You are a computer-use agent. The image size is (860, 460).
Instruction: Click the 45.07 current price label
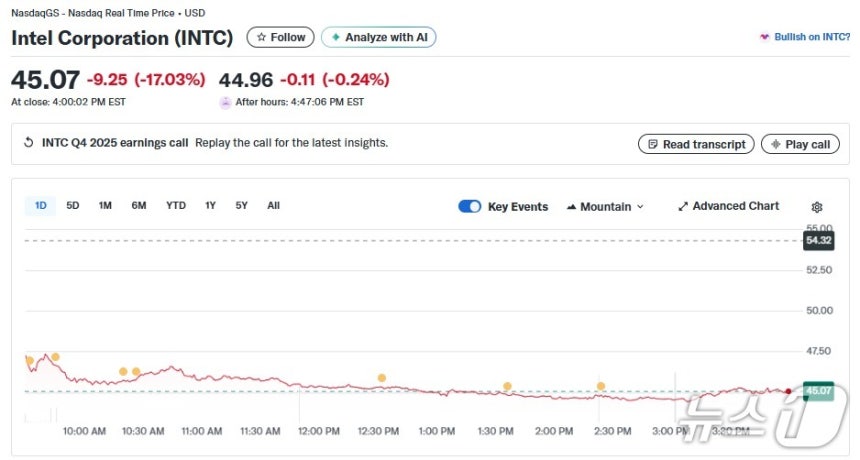click(818, 391)
